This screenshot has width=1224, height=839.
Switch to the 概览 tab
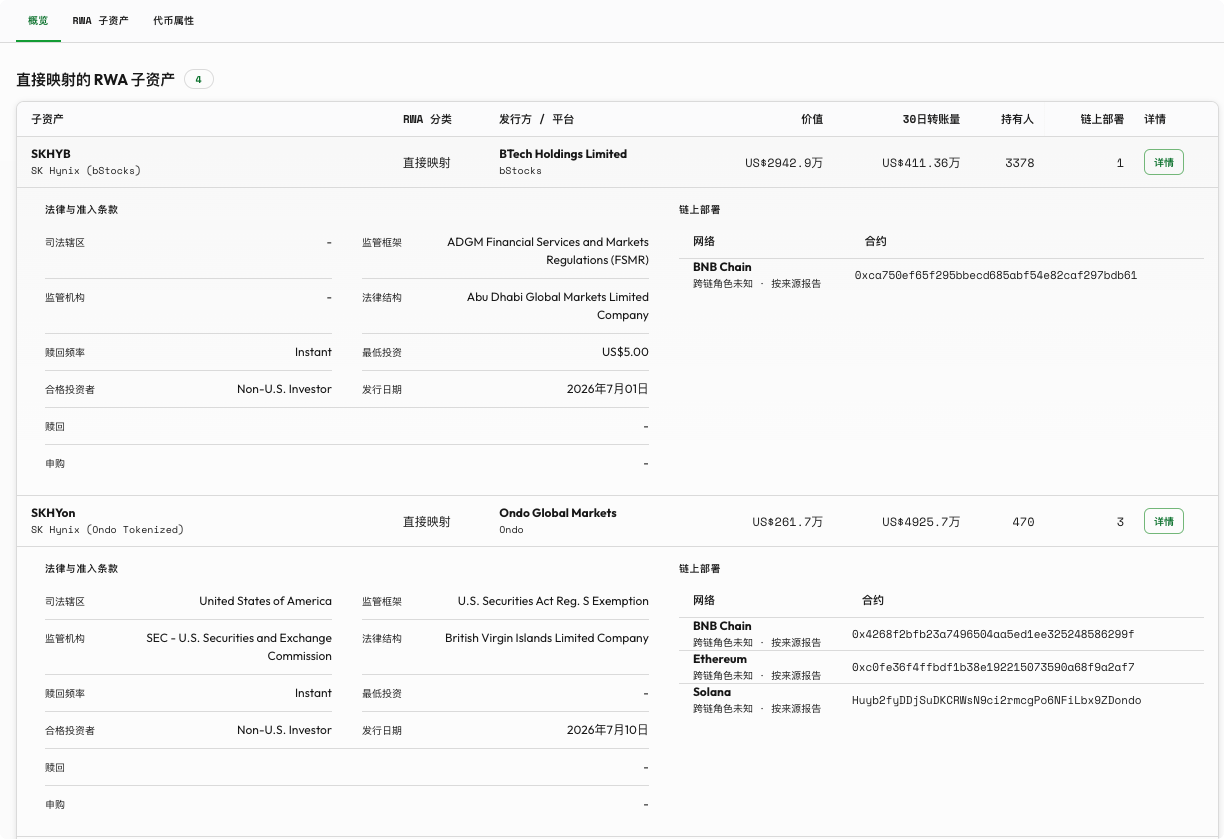tap(38, 20)
